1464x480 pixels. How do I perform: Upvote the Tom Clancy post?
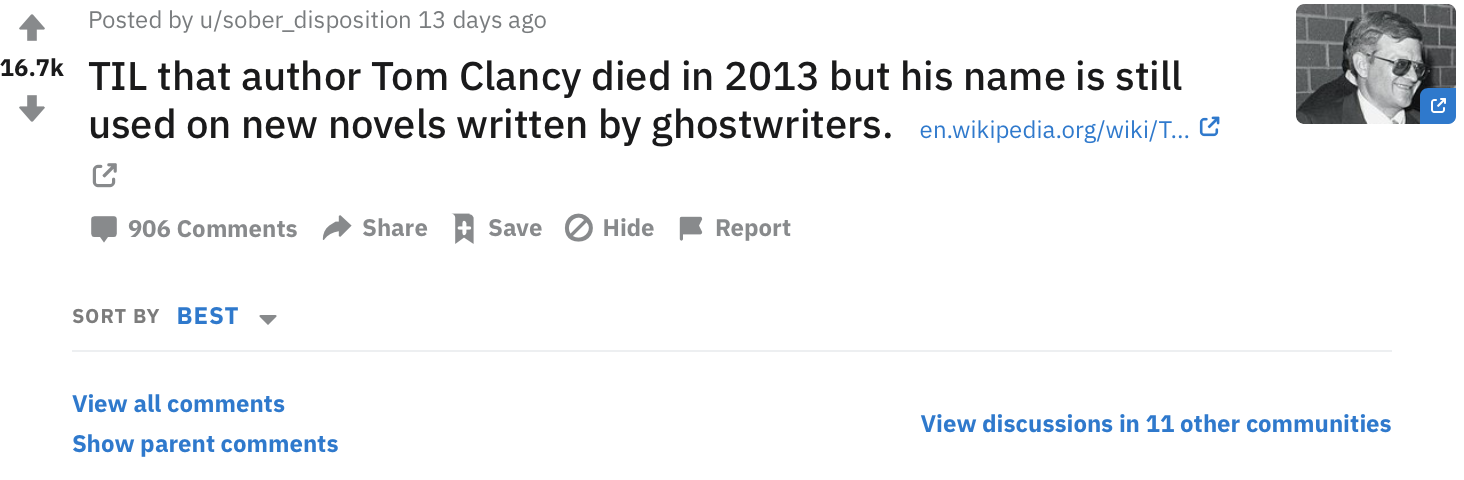tap(32, 29)
